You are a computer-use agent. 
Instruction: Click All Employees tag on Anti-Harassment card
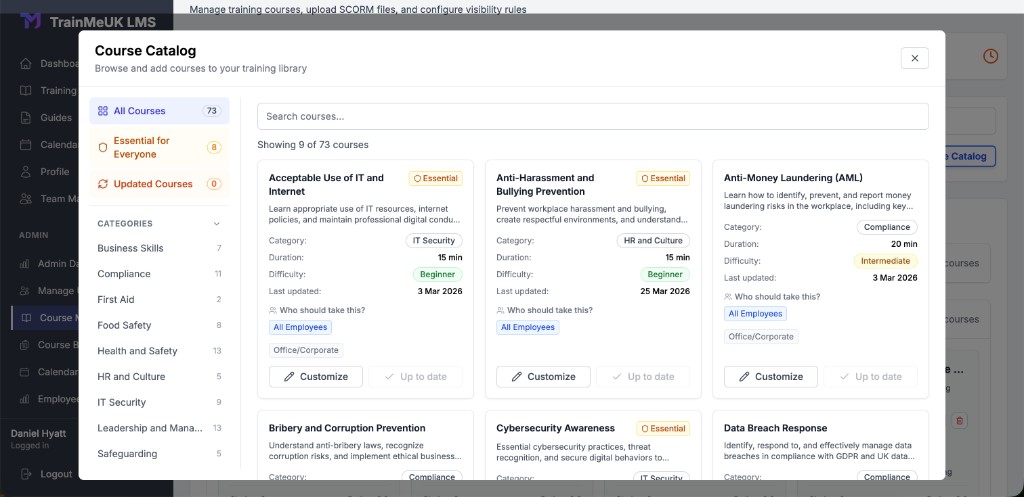tap(528, 327)
